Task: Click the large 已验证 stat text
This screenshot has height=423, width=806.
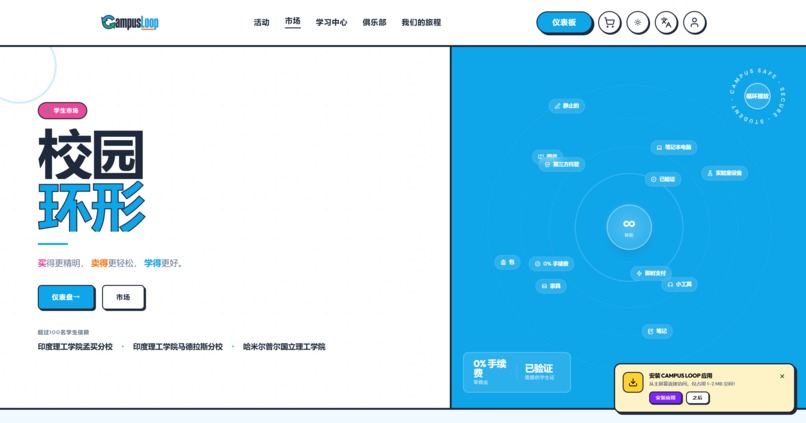Action: coord(539,368)
